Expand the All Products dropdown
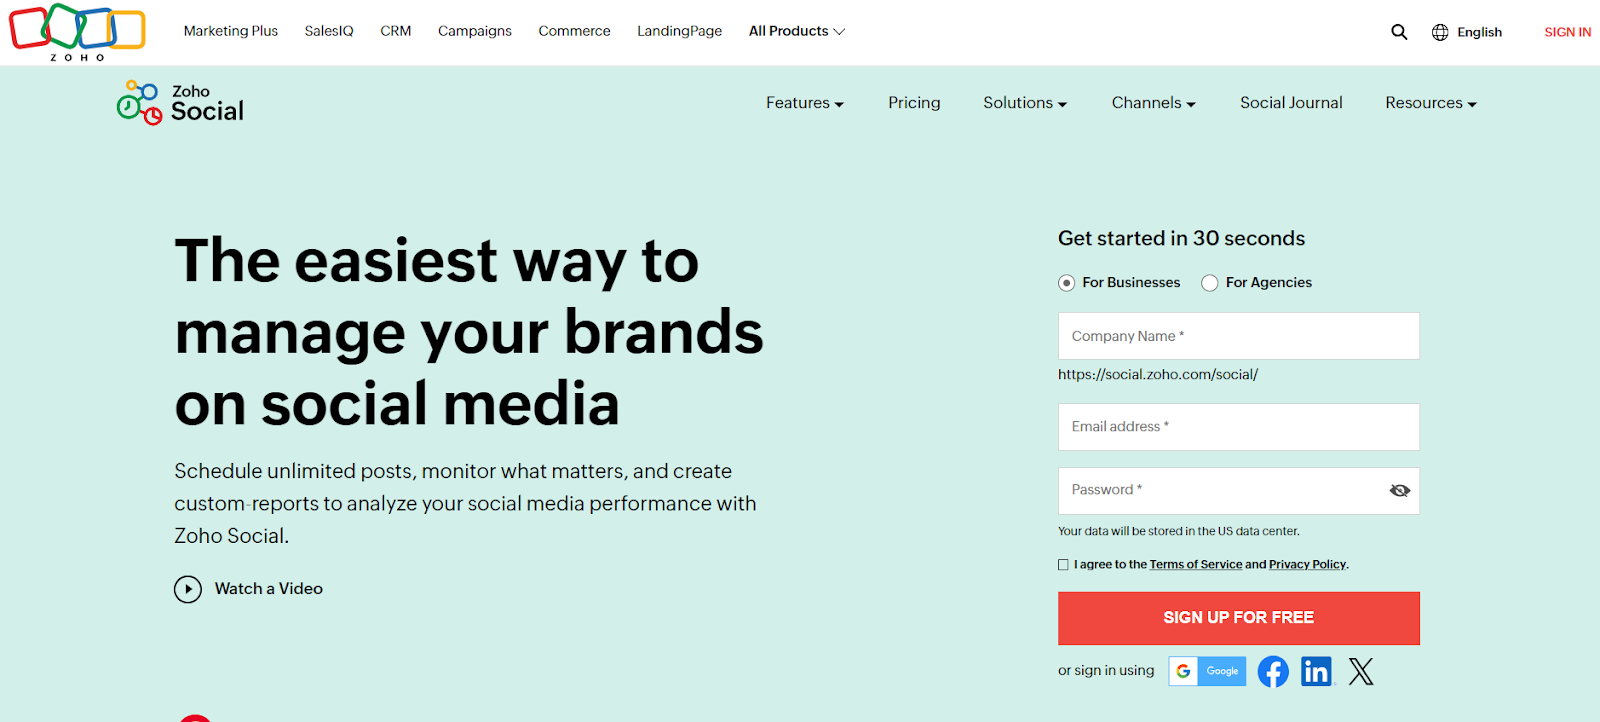Screen dimensions: 1600x722 (x=797, y=31)
